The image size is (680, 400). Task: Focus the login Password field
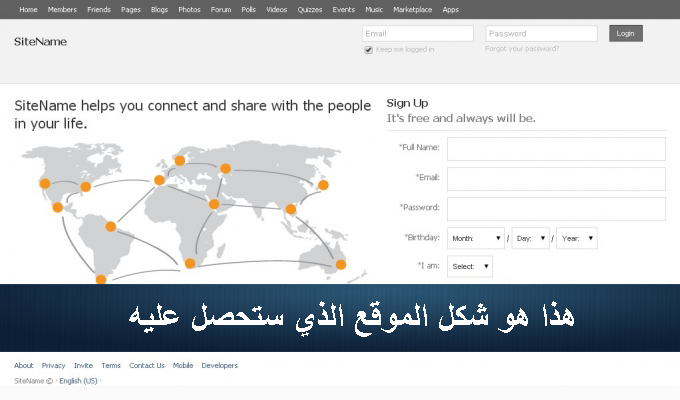coord(540,33)
